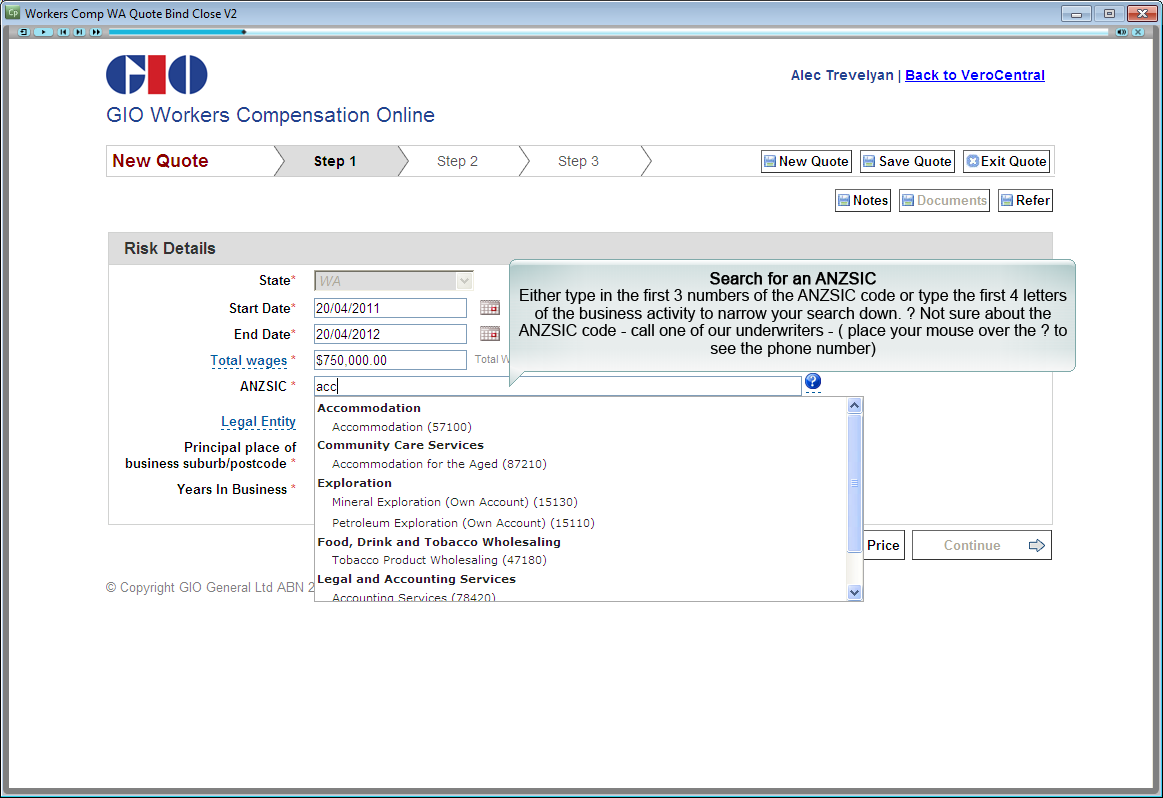Image resolution: width=1163 pixels, height=798 pixels.
Task: Click the Start Date field
Action: 390,308
